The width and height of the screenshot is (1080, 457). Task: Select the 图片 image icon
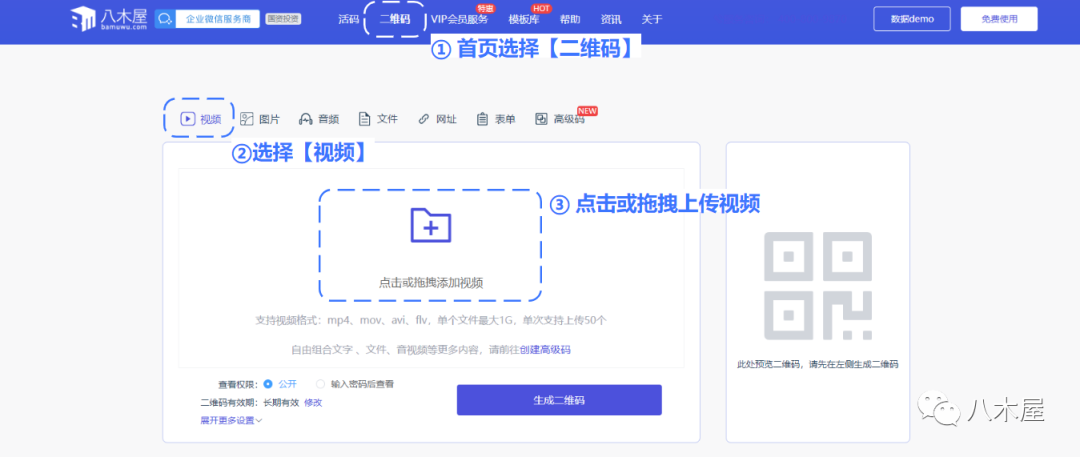pos(247,119)
